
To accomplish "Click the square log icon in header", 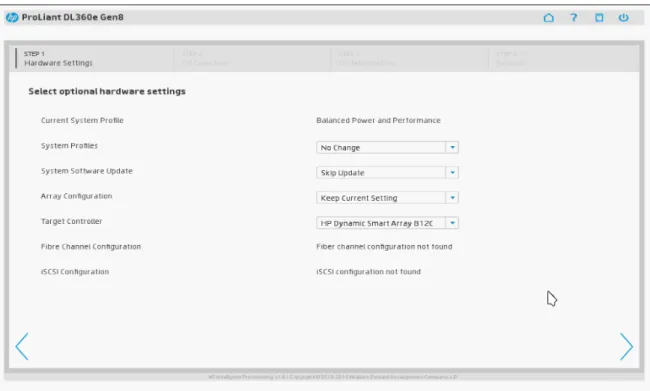I will pyautogui.click(x=599, y=17).
